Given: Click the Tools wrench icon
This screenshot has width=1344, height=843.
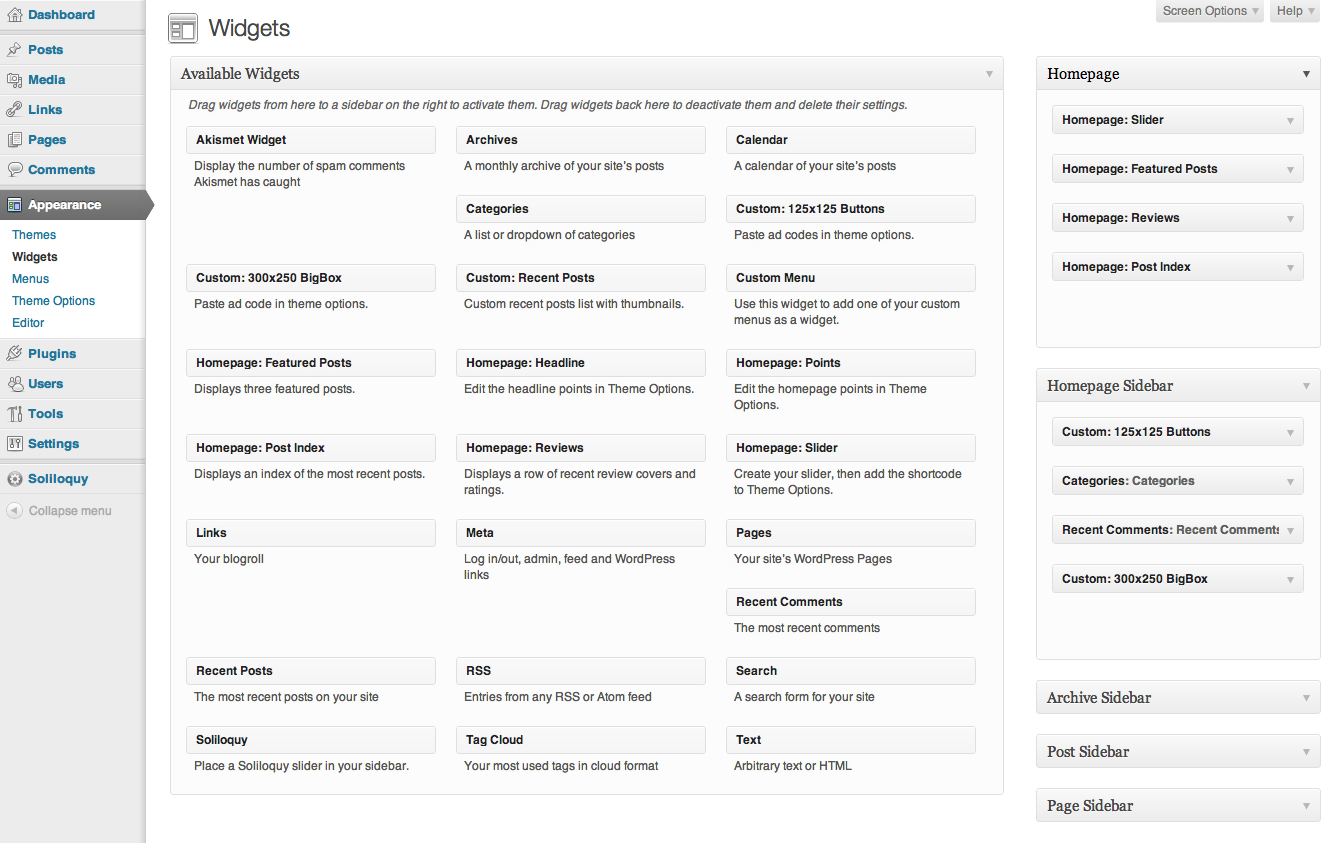Looking at the screenshot, I should (x=14, y=414).
